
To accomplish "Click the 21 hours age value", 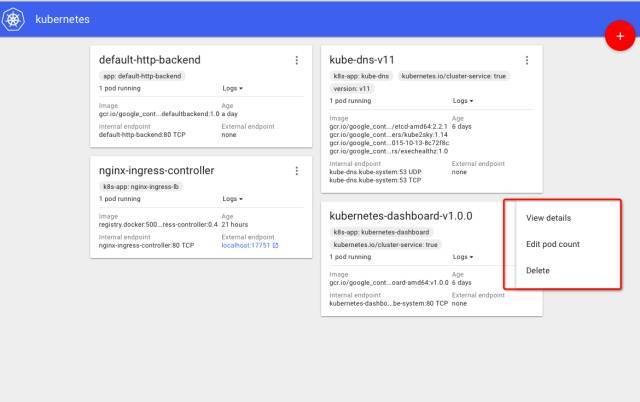I will [235, 224].
